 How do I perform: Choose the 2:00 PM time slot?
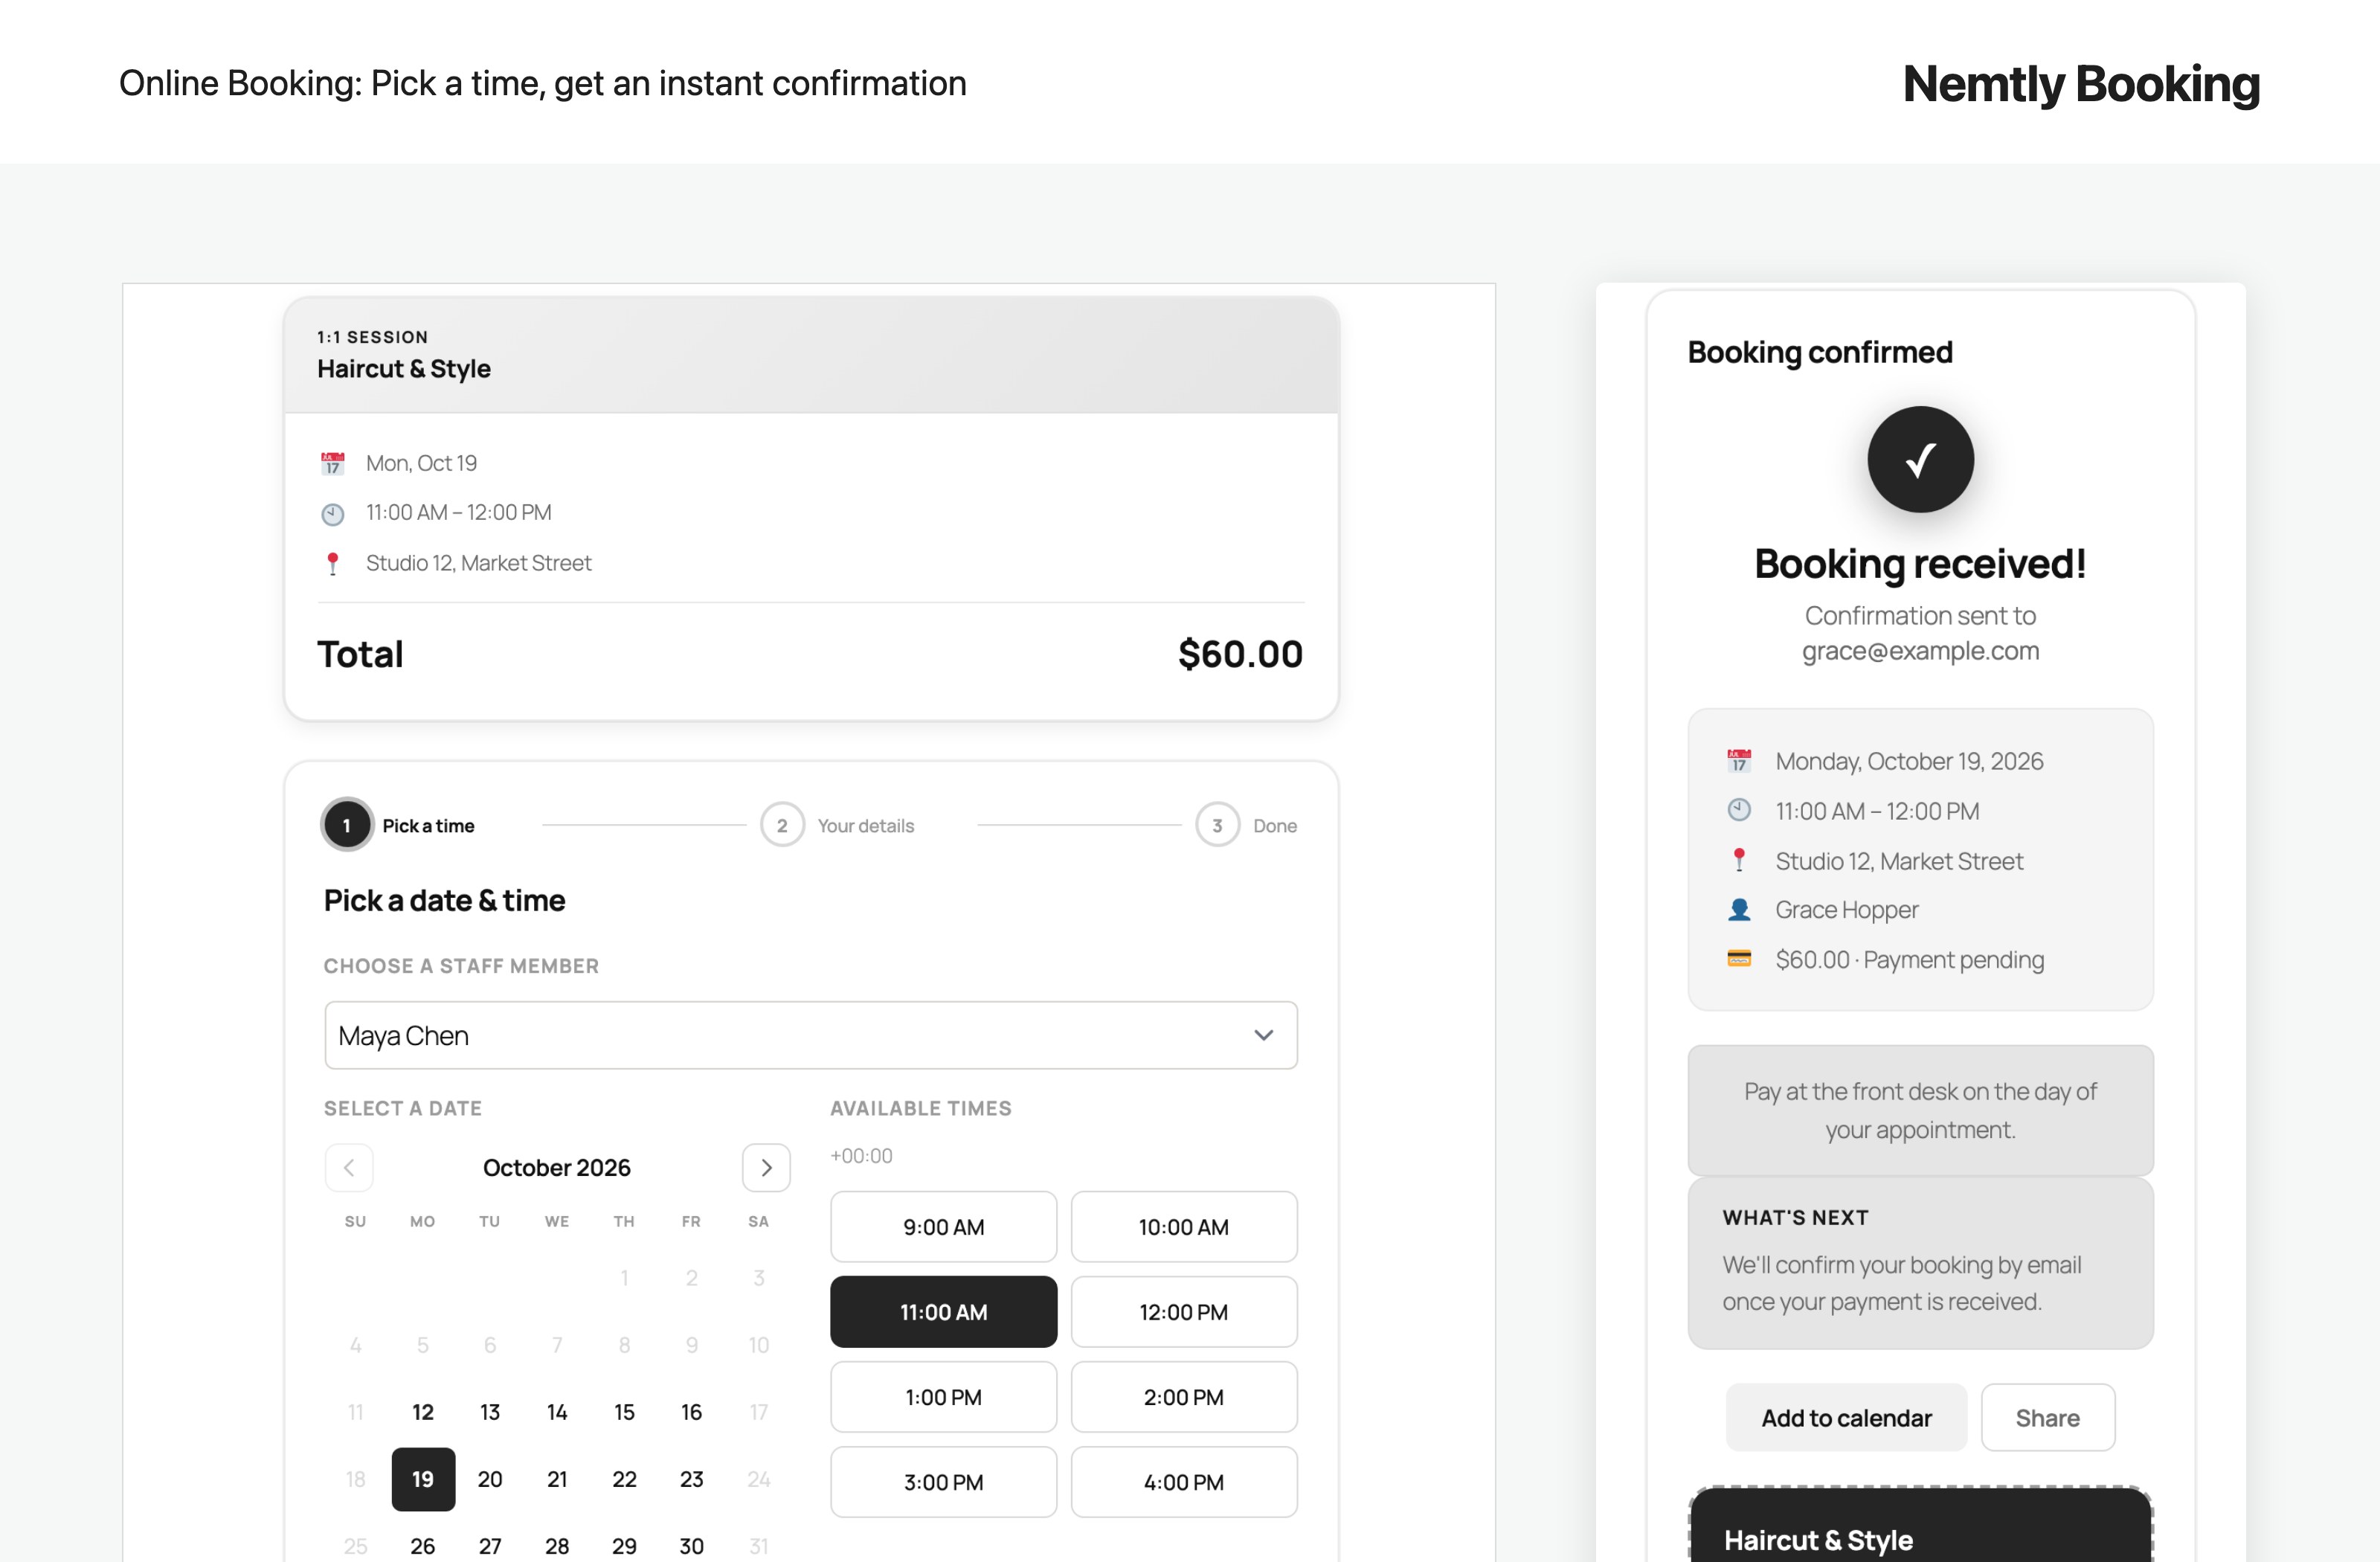[1184, 1397]
